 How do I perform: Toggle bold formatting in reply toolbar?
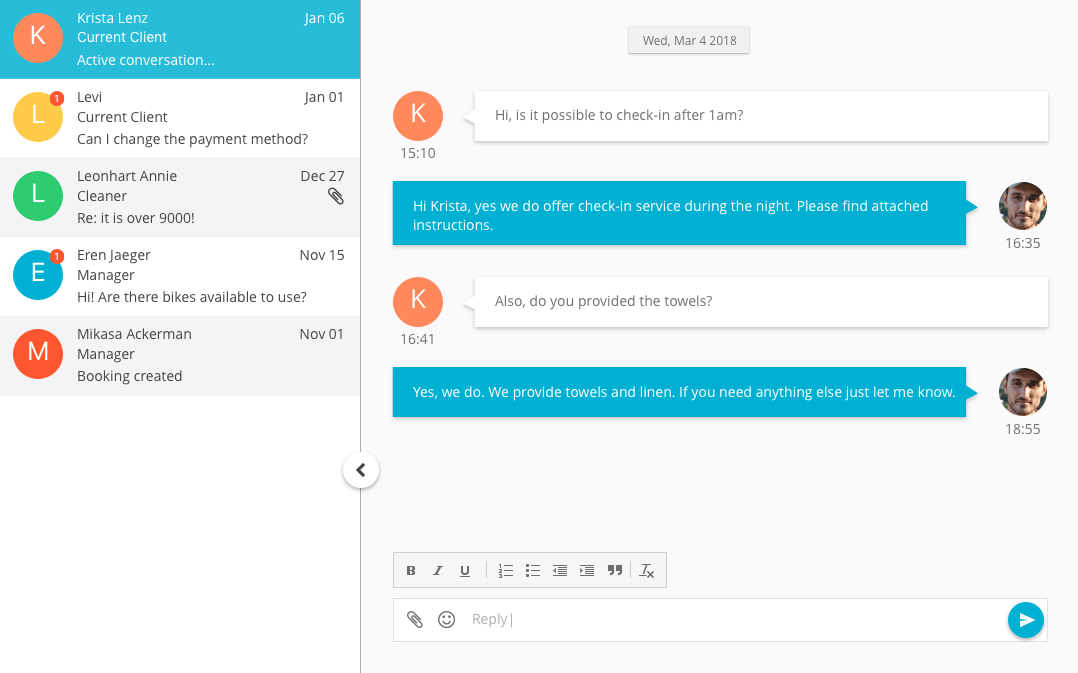tap(410, 571)
